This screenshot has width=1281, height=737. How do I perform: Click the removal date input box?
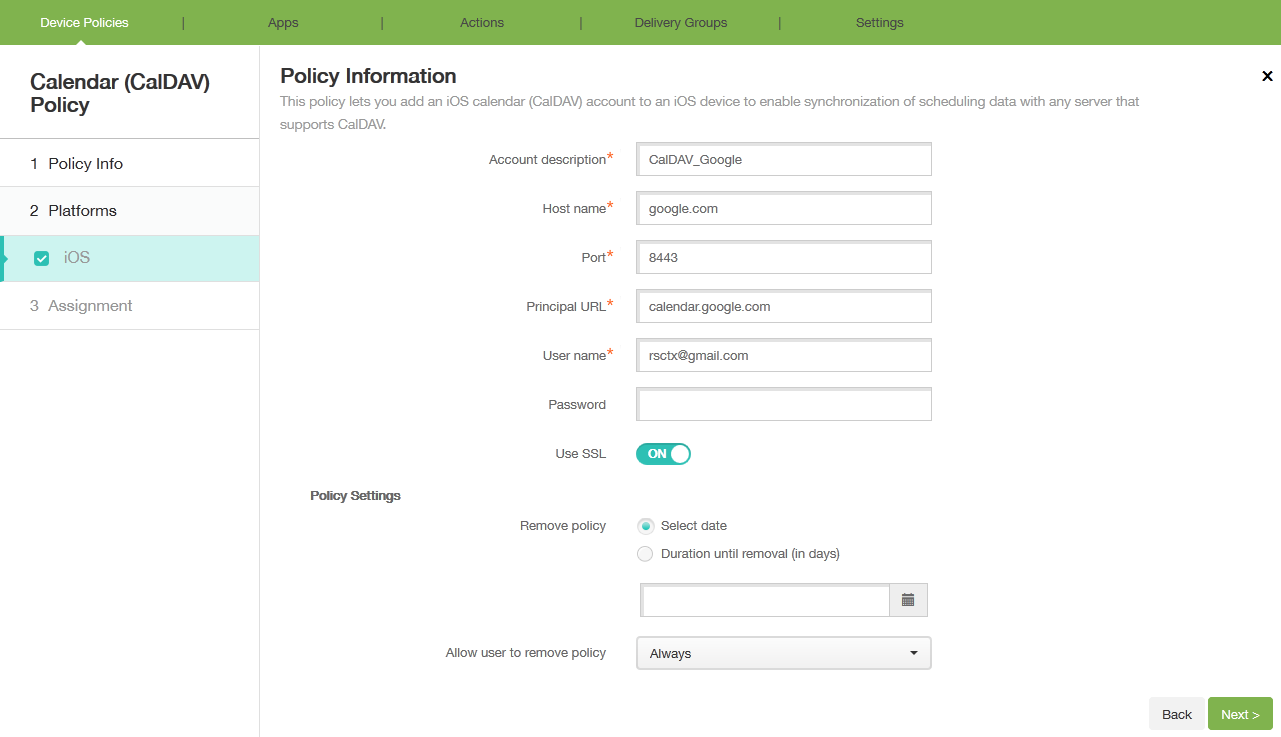765,600
